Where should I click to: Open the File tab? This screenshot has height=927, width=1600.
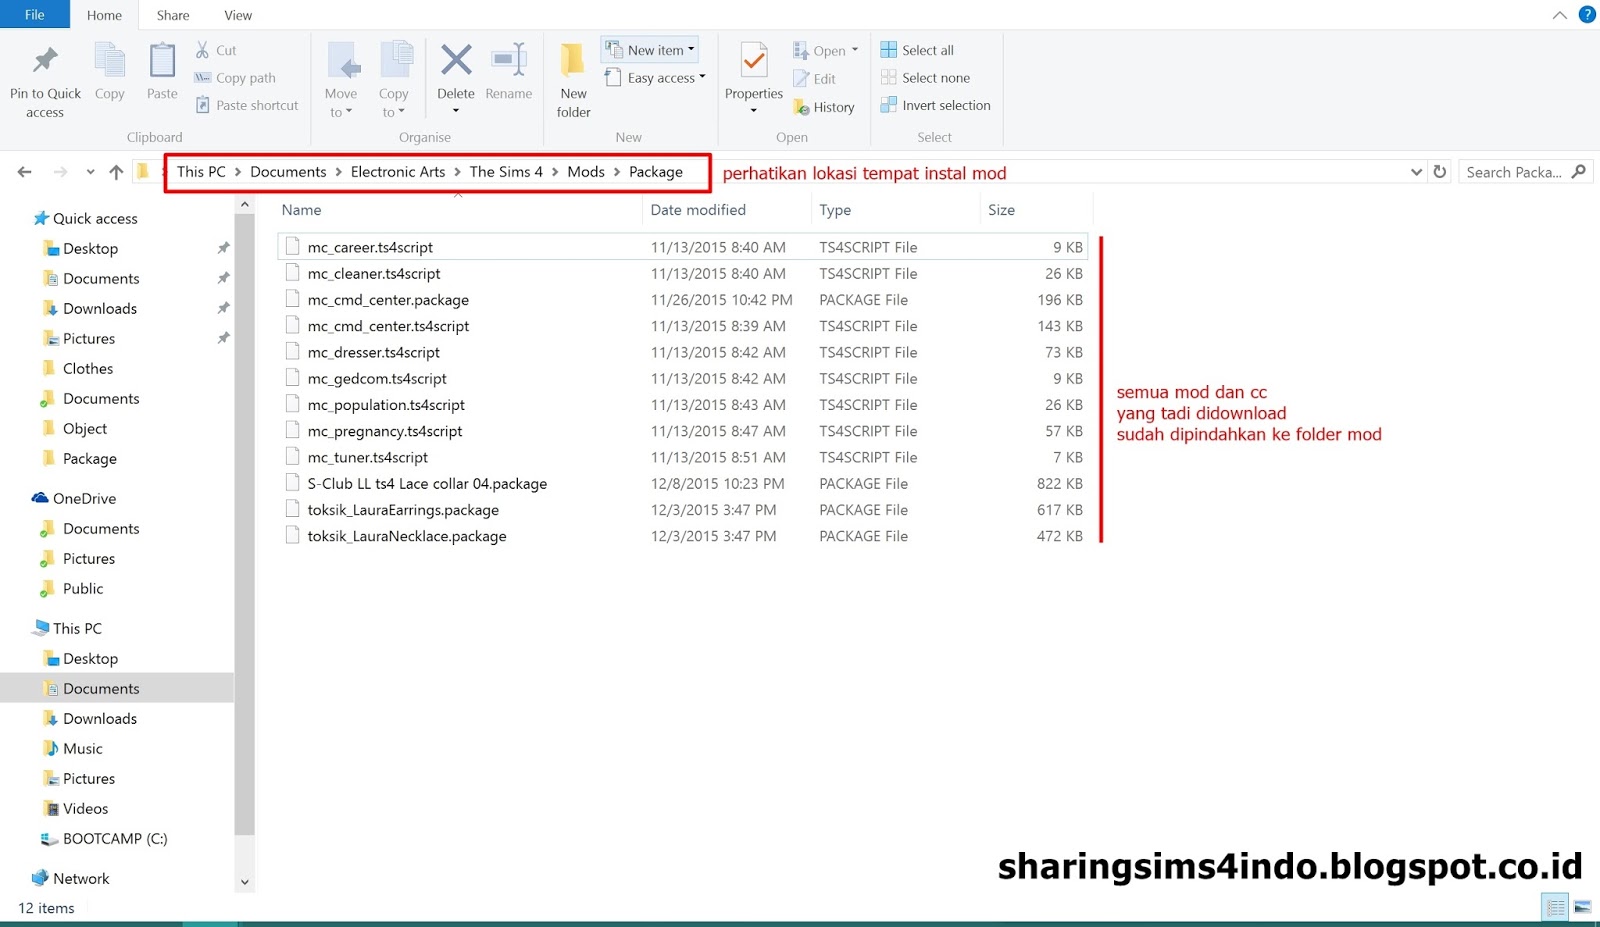35,15
